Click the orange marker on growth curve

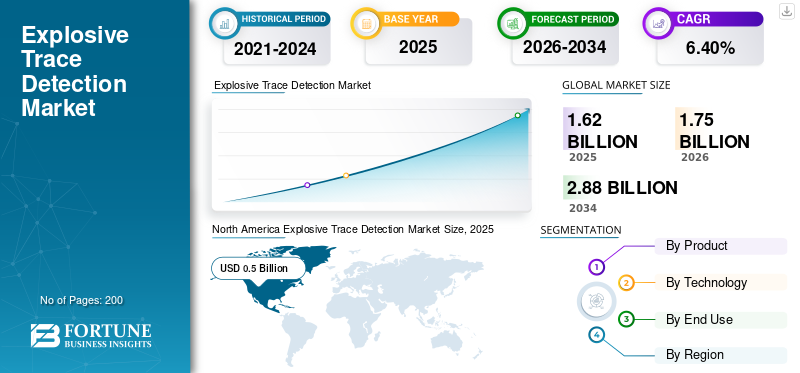(x=346, y=175)
